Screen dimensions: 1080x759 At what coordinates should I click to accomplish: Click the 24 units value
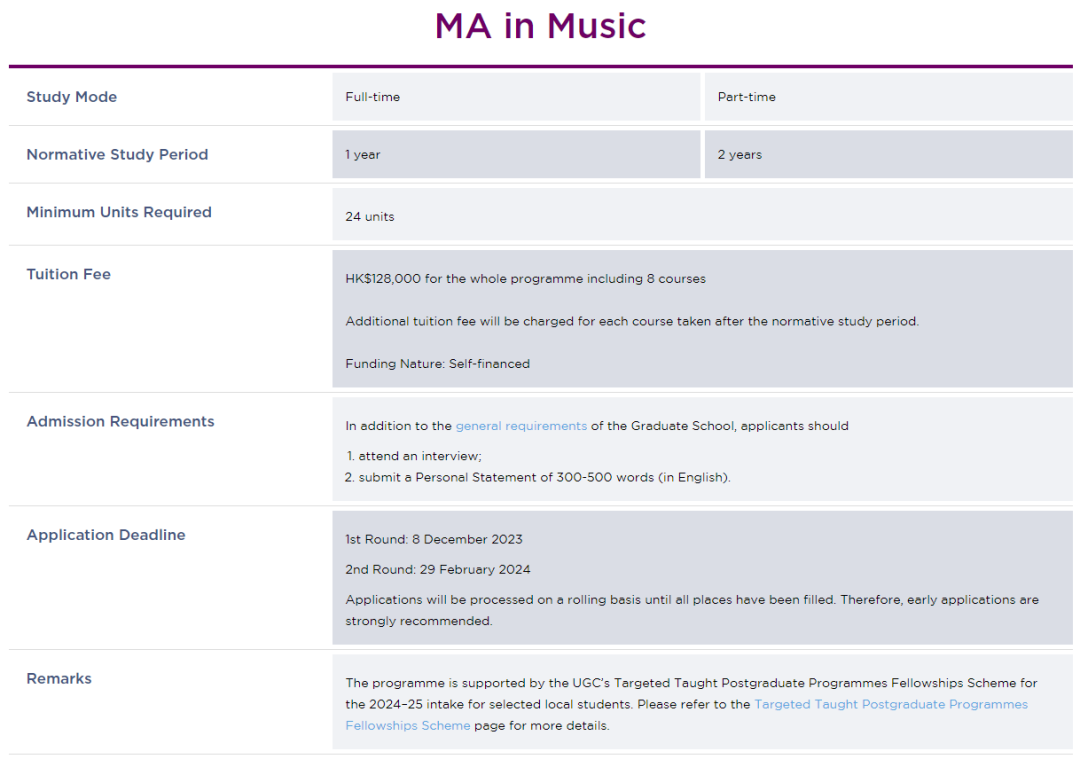tap(370, 216)
